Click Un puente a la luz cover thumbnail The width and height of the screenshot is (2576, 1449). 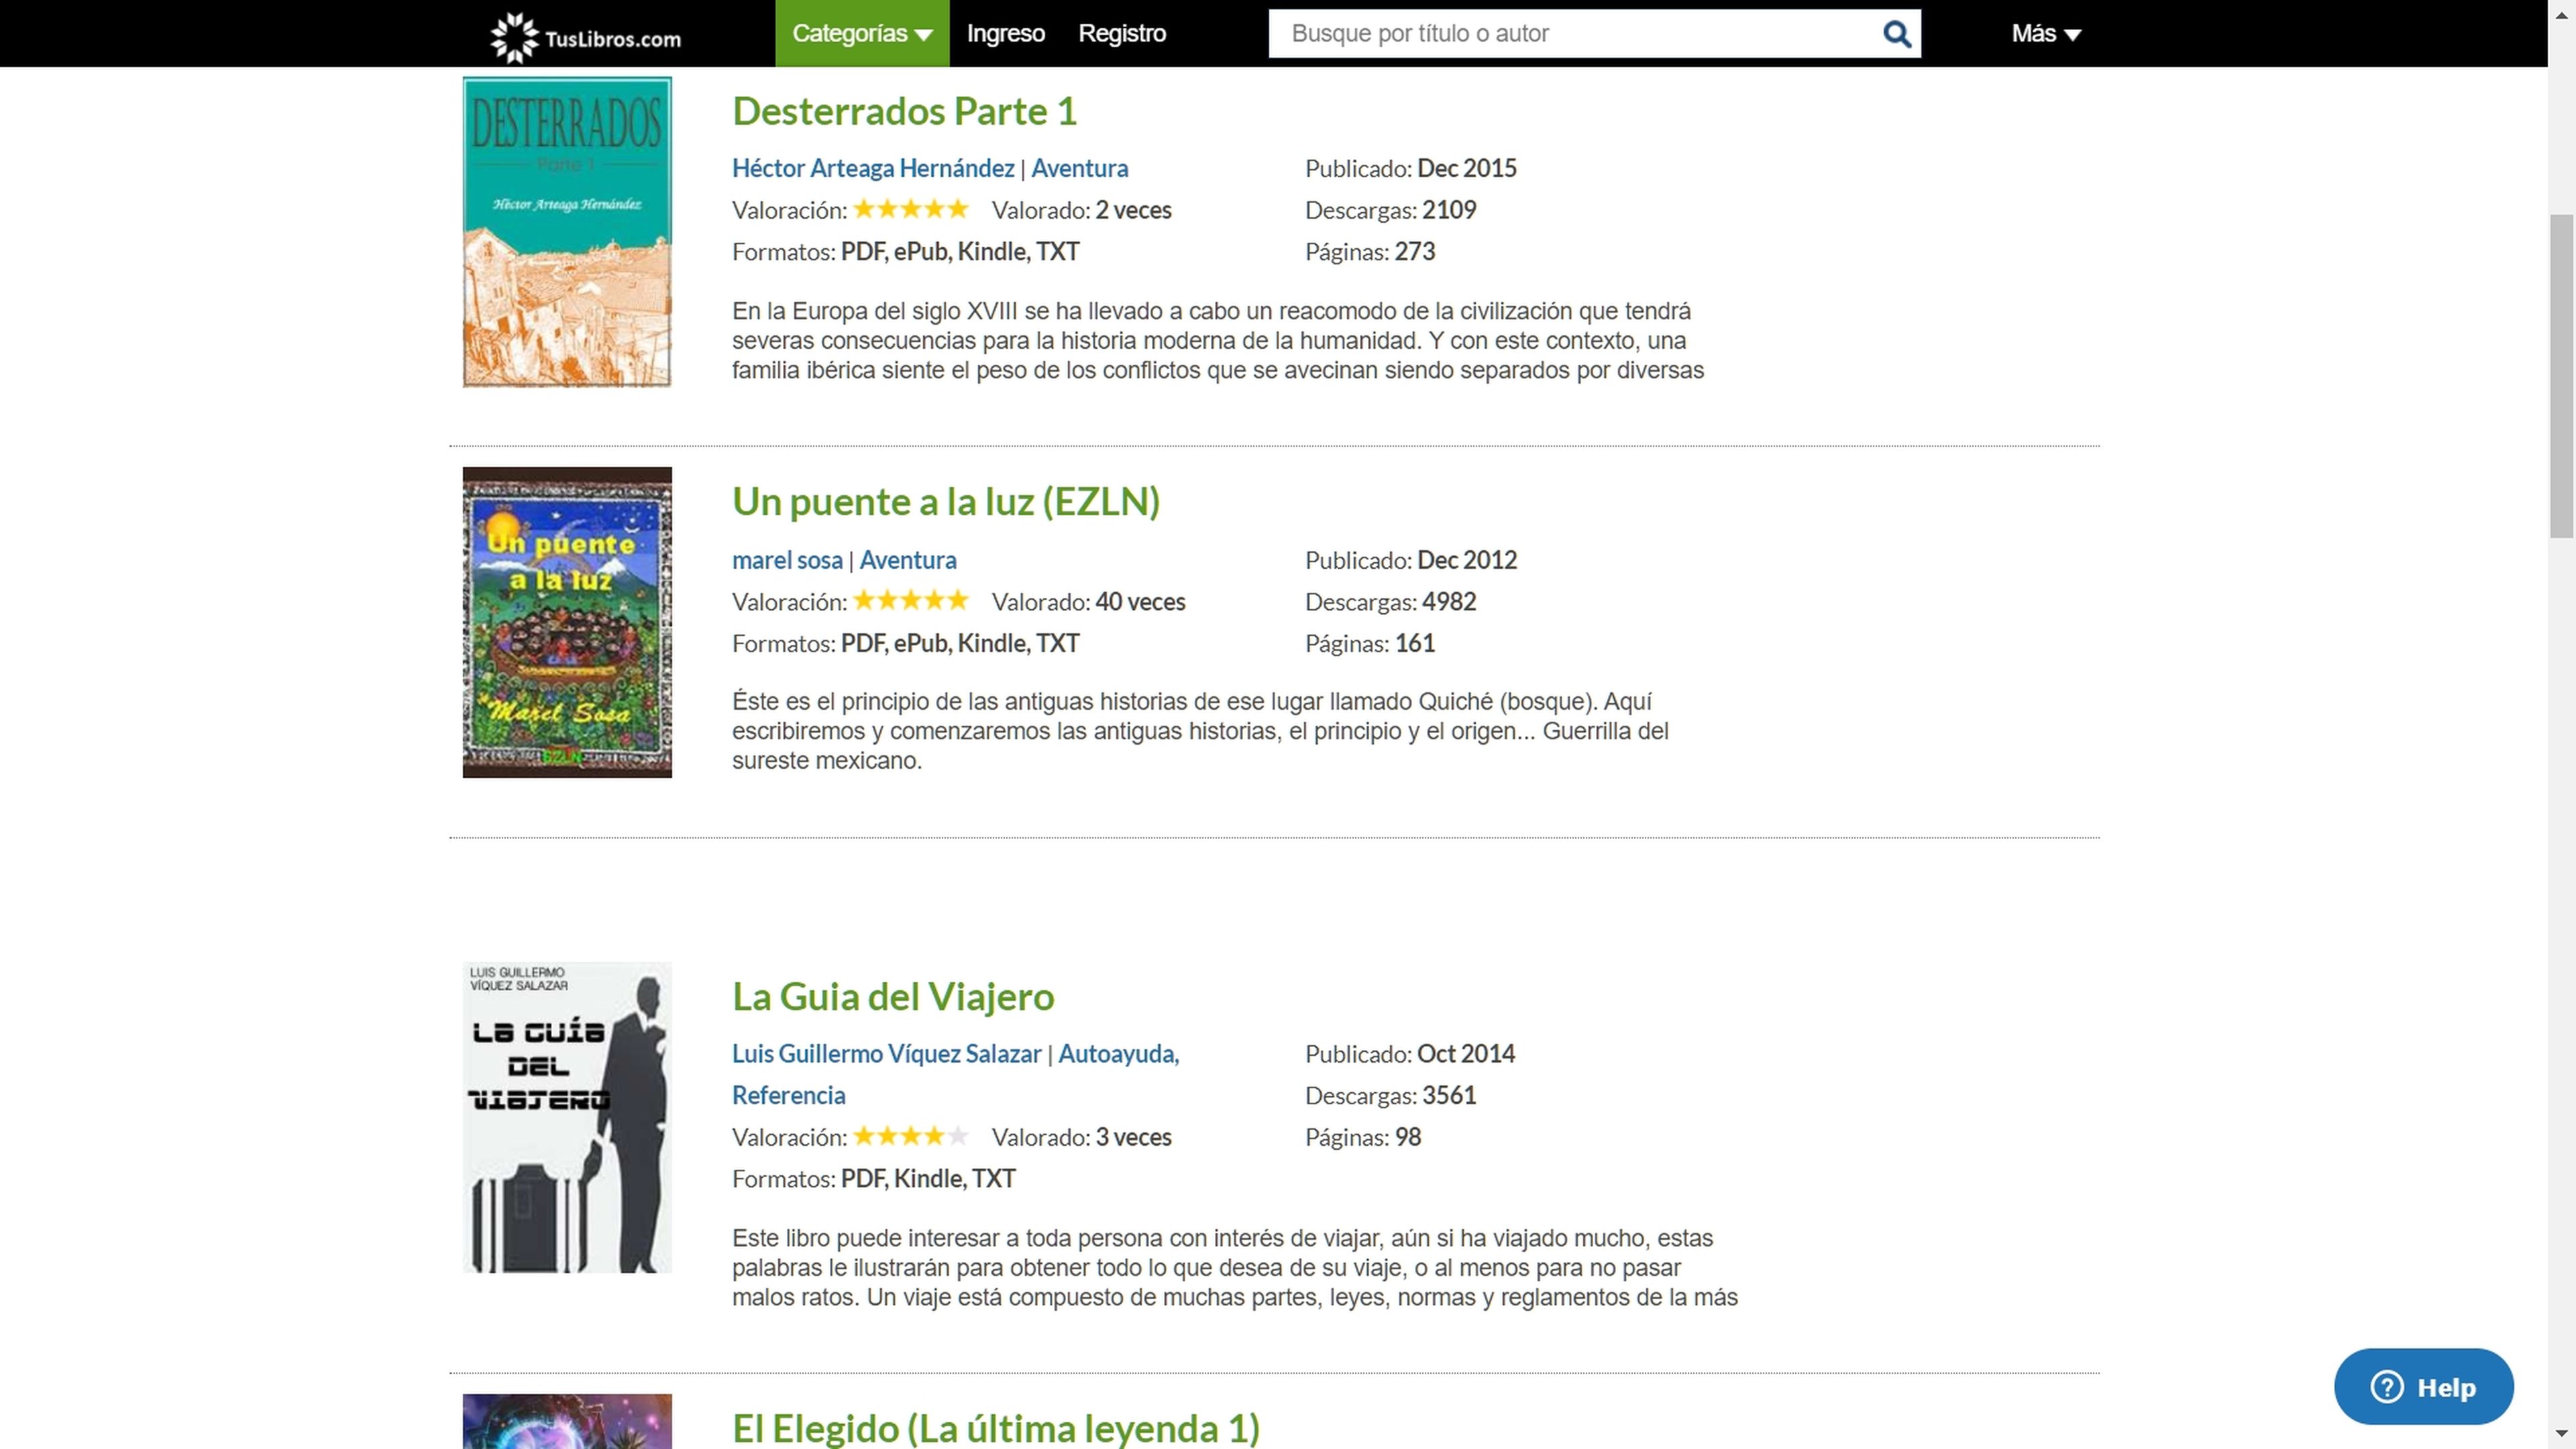567,622
